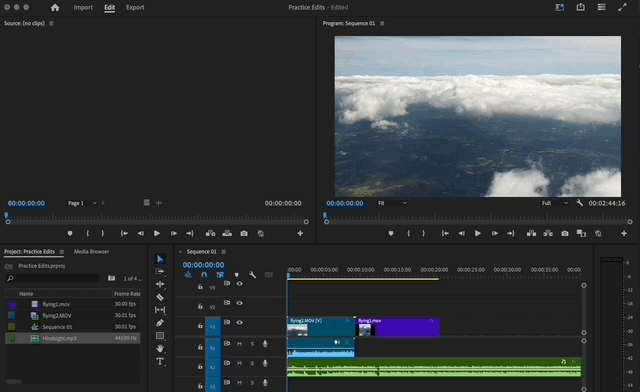Enable voice-over record on A1
640x392 pixels.
265,344
